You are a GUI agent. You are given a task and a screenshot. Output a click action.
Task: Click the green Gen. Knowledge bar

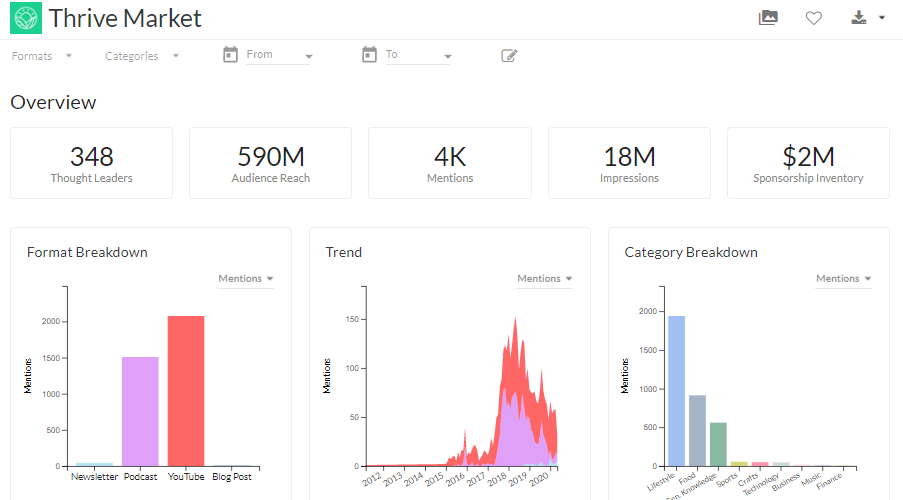pos(718,444)
